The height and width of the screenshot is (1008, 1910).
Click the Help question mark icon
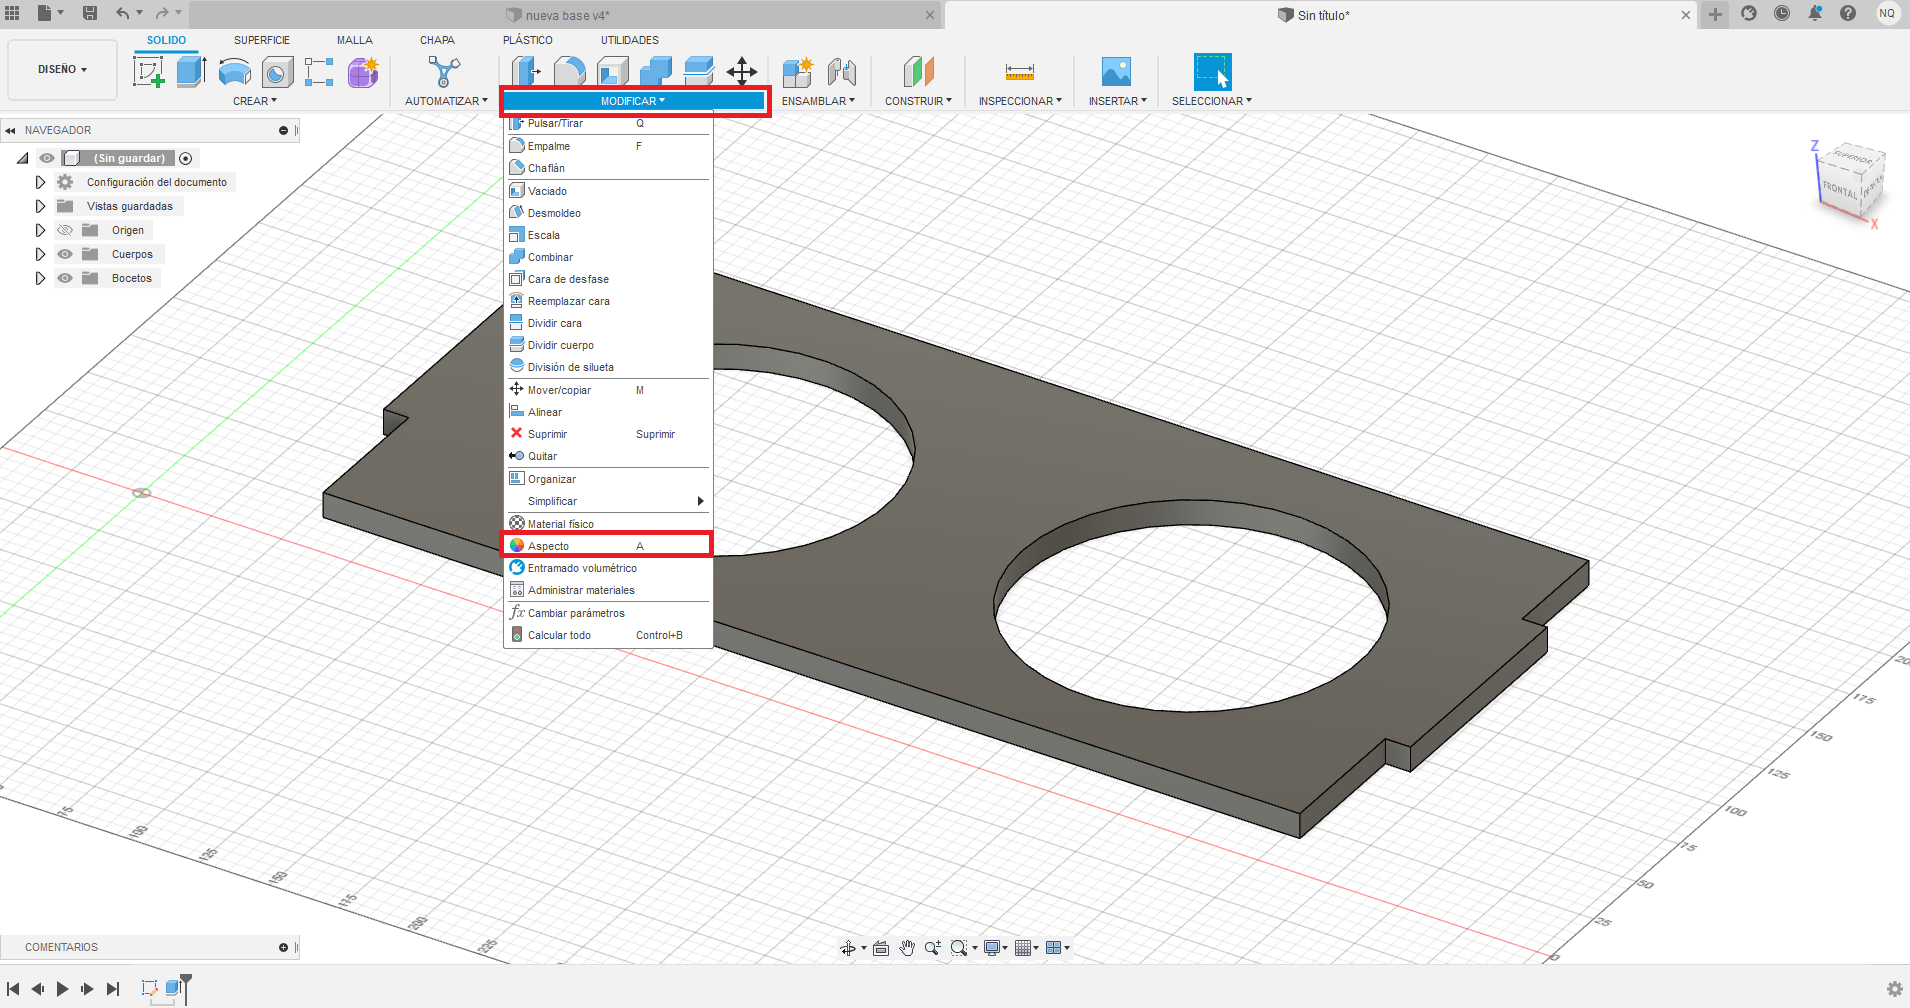coord(1848,13)
